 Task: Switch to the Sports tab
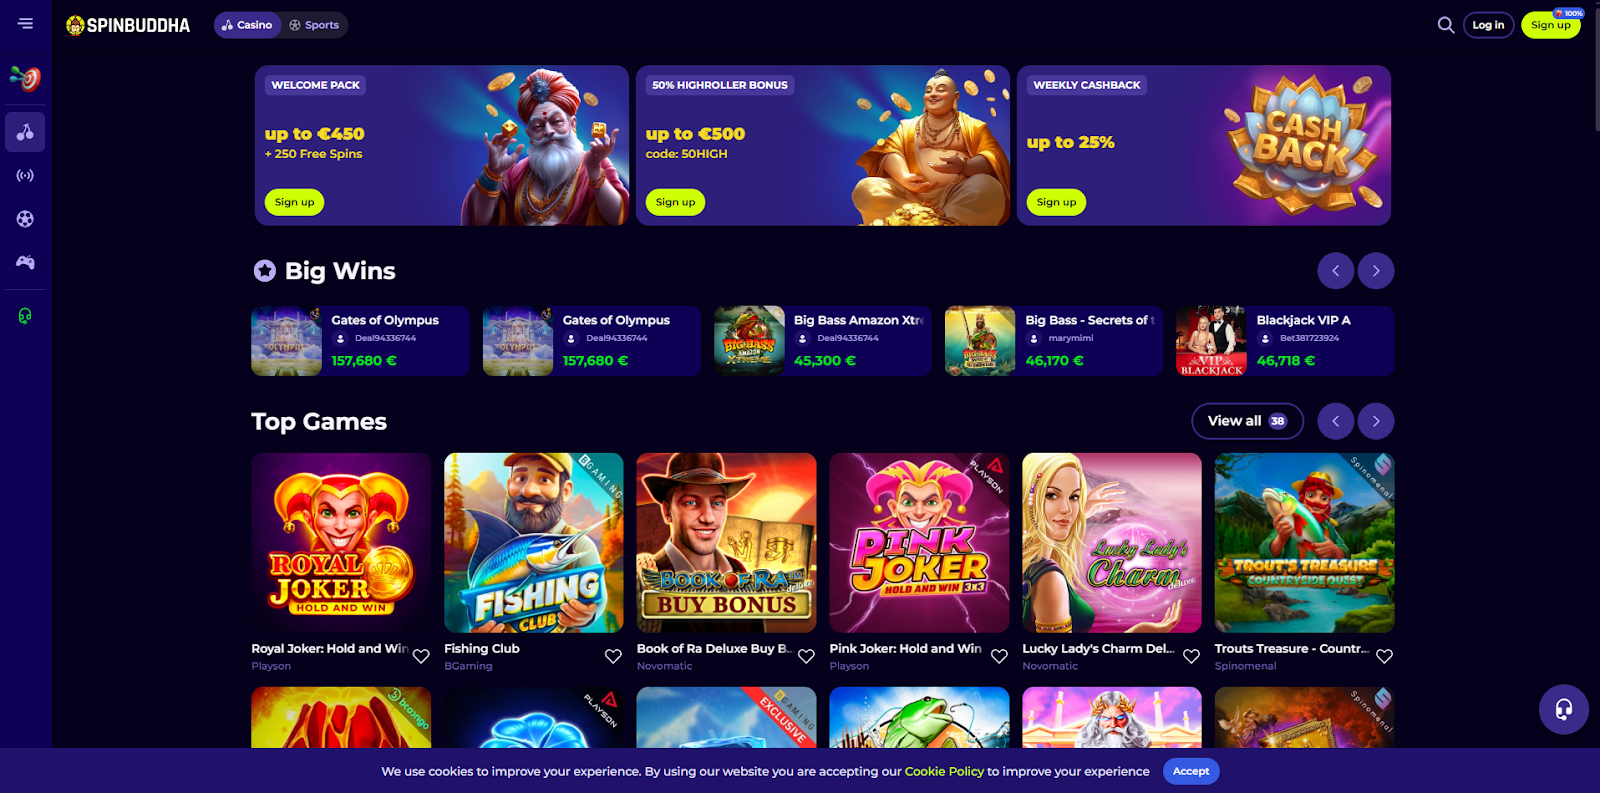coord(314,25)
